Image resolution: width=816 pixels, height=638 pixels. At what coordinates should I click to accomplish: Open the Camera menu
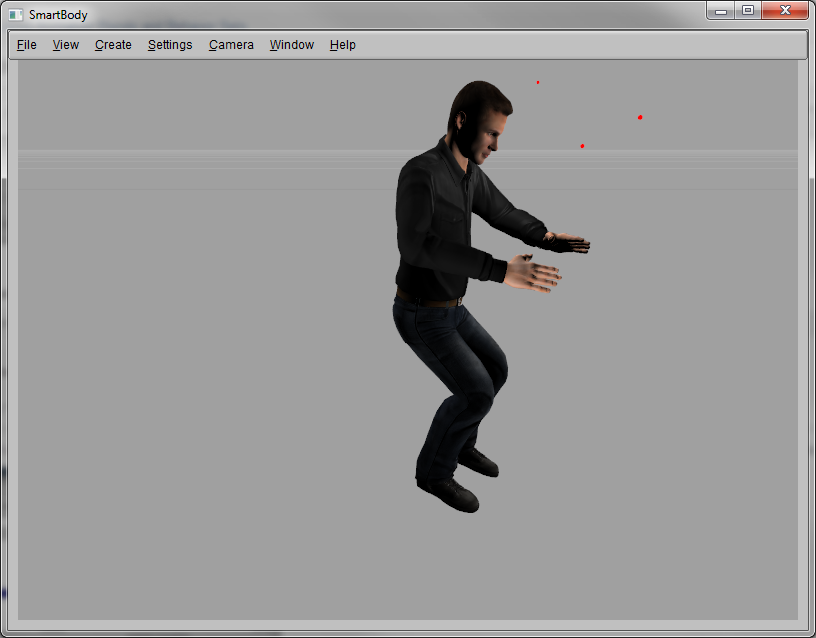click(x=231, y=45)
